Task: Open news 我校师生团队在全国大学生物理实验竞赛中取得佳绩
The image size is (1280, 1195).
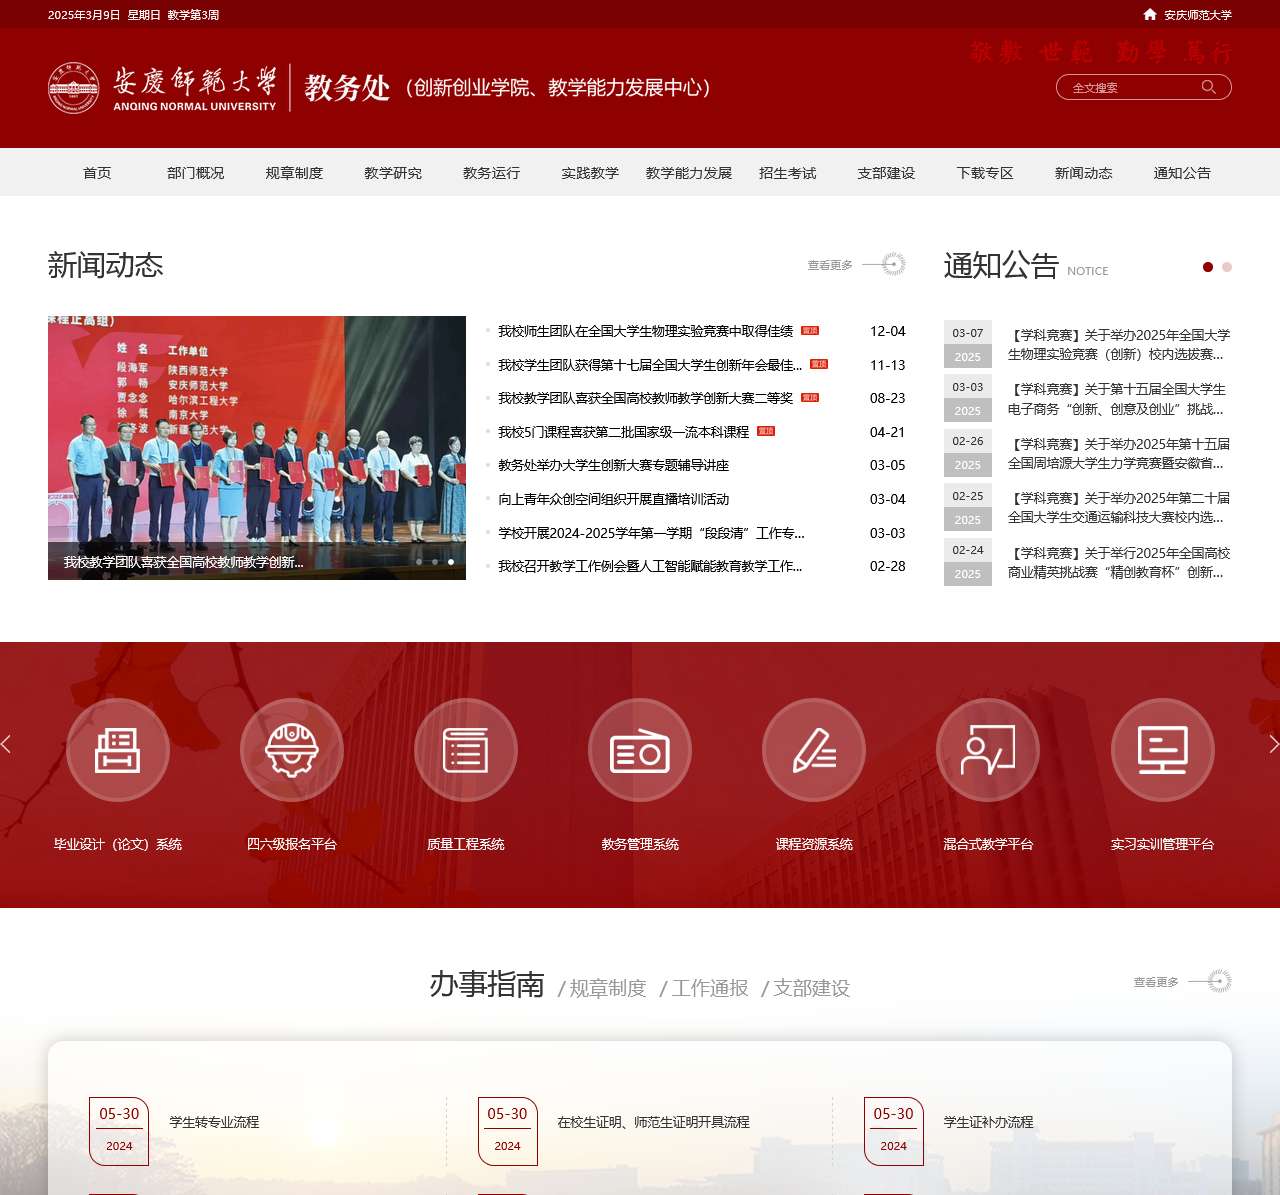Action: 646,331
